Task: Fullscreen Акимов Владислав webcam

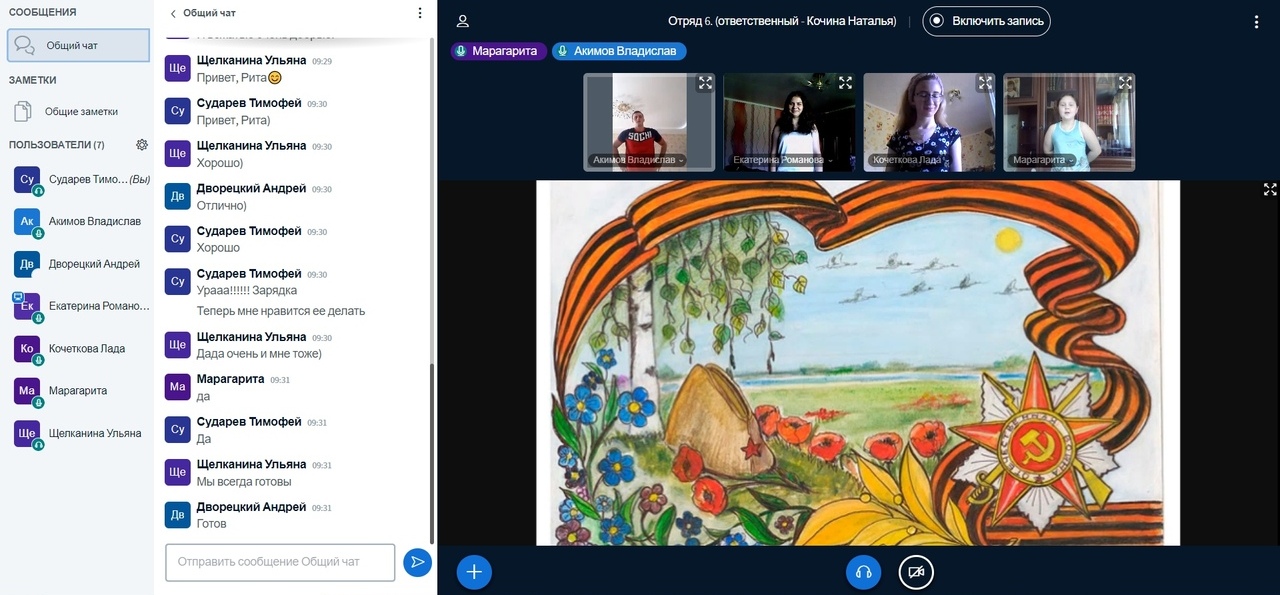Action: tap(705, 83)
